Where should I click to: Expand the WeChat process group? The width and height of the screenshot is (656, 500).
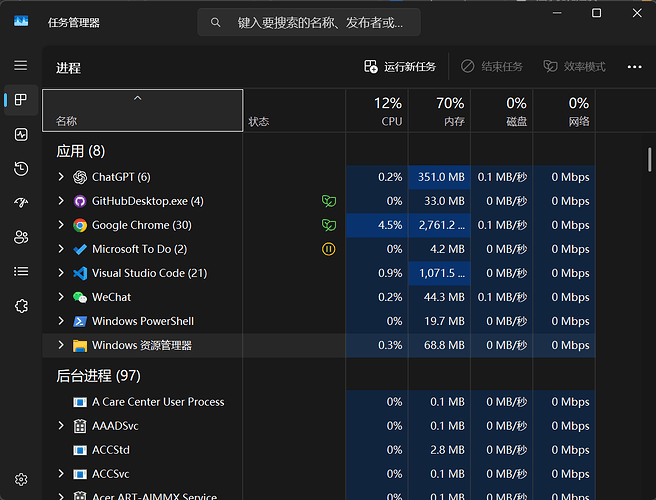[61, 297]
